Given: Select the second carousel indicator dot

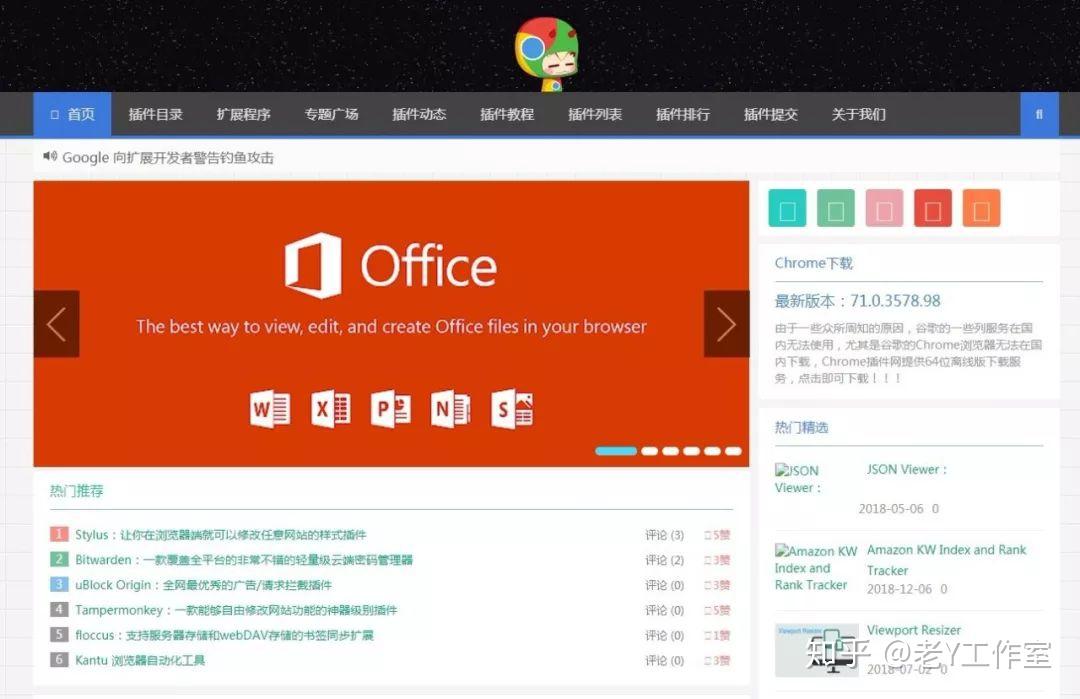Looking at the screenshot, I should tap(650, 451).
